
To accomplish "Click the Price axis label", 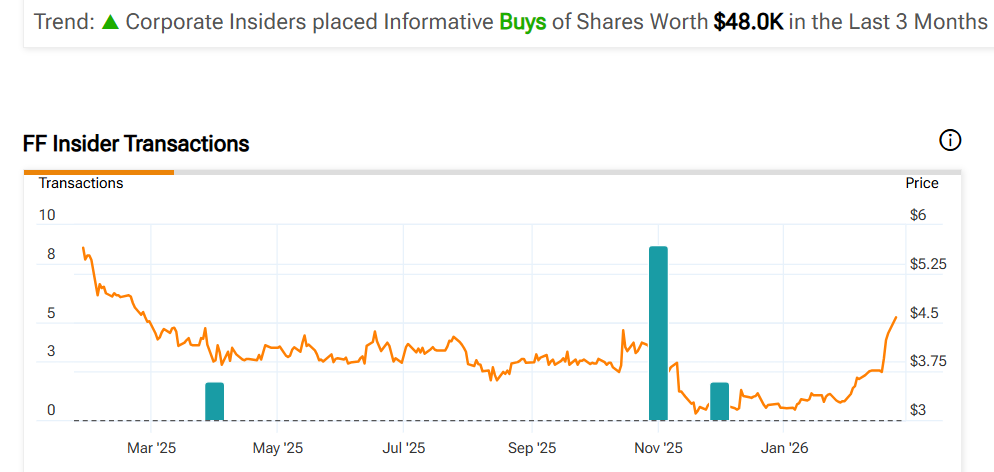I will click(x=922, y=183).
